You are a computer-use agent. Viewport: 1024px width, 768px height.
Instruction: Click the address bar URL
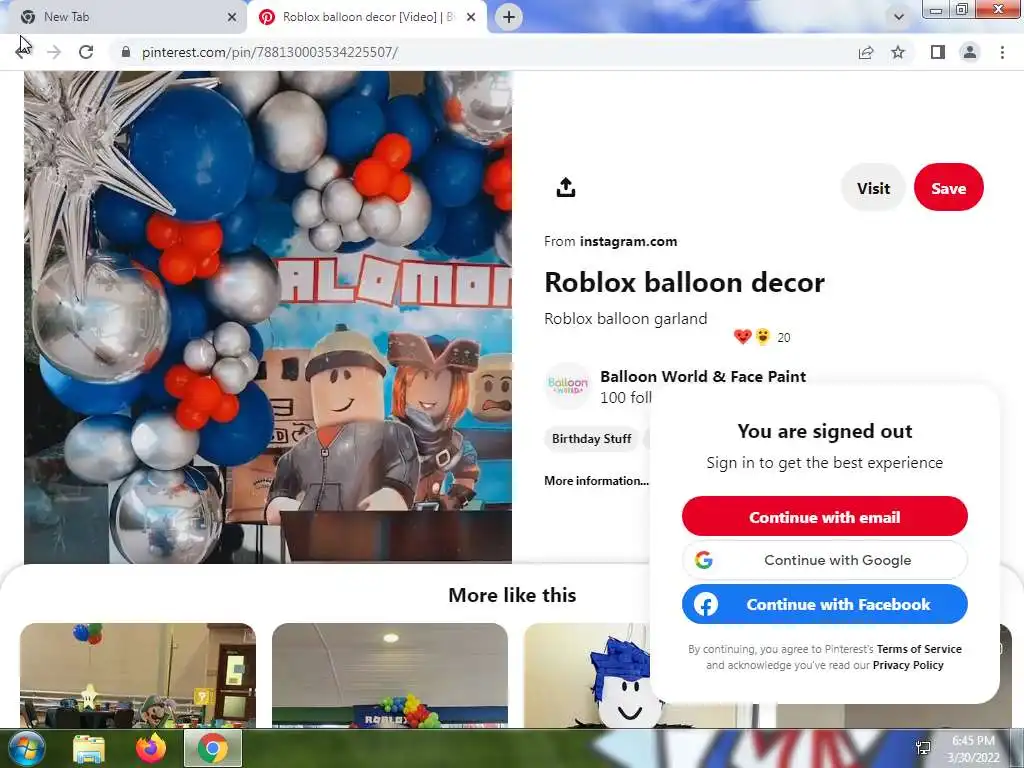[x=270, y=52]
